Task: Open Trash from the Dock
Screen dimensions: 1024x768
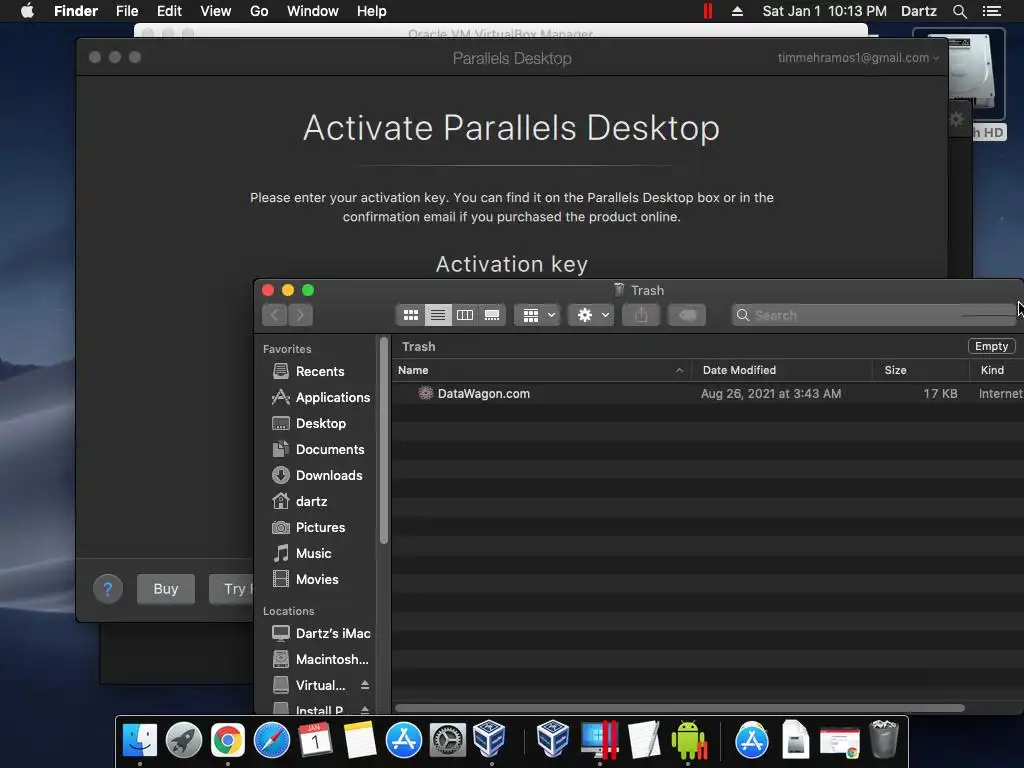Action: coord(884,741)
